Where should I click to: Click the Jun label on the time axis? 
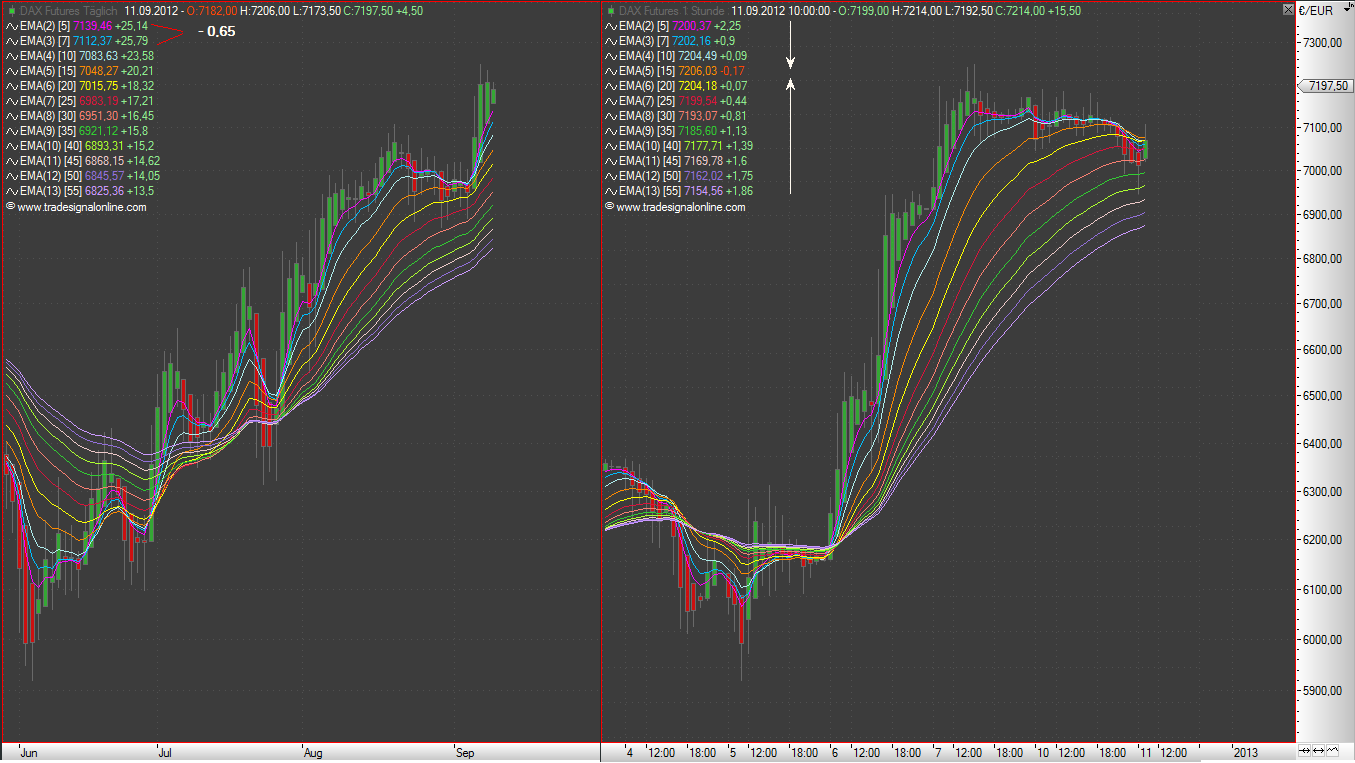coord(29,752)
